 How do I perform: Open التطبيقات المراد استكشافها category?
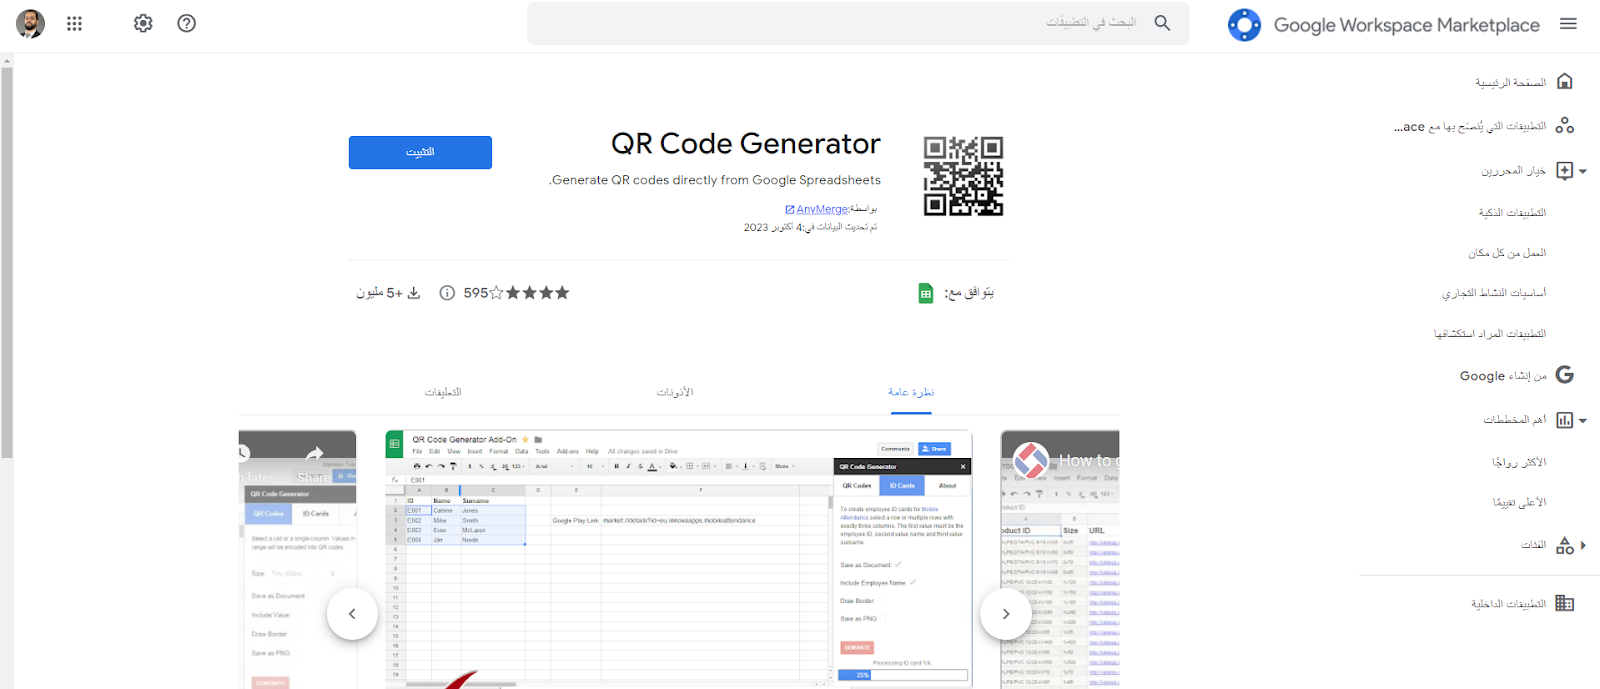tap(1490, 333)
